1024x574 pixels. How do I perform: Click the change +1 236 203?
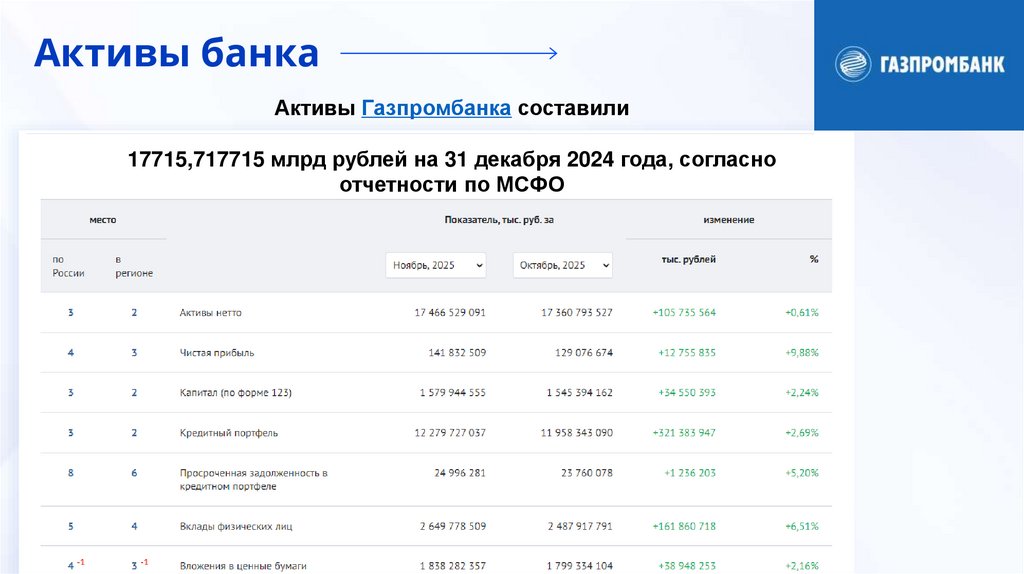[x=690, y=473]
